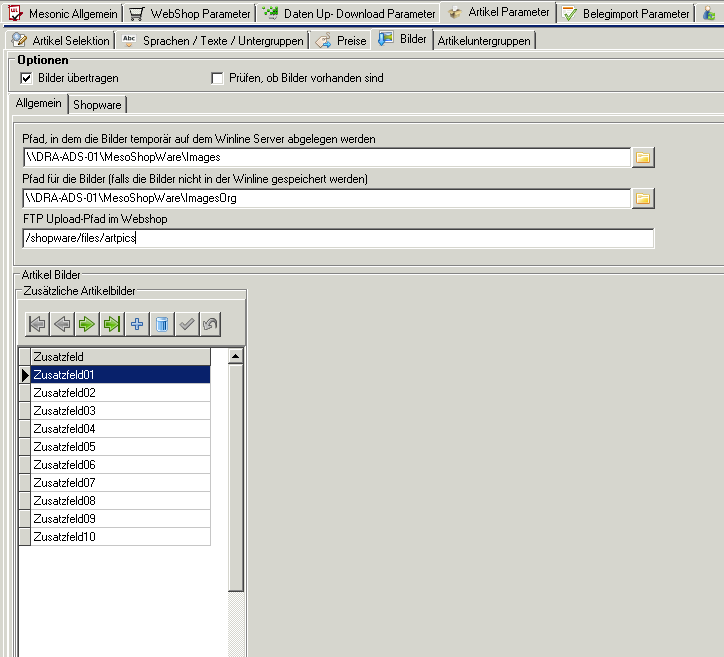Go to the first record in navigator

point(37,324)
